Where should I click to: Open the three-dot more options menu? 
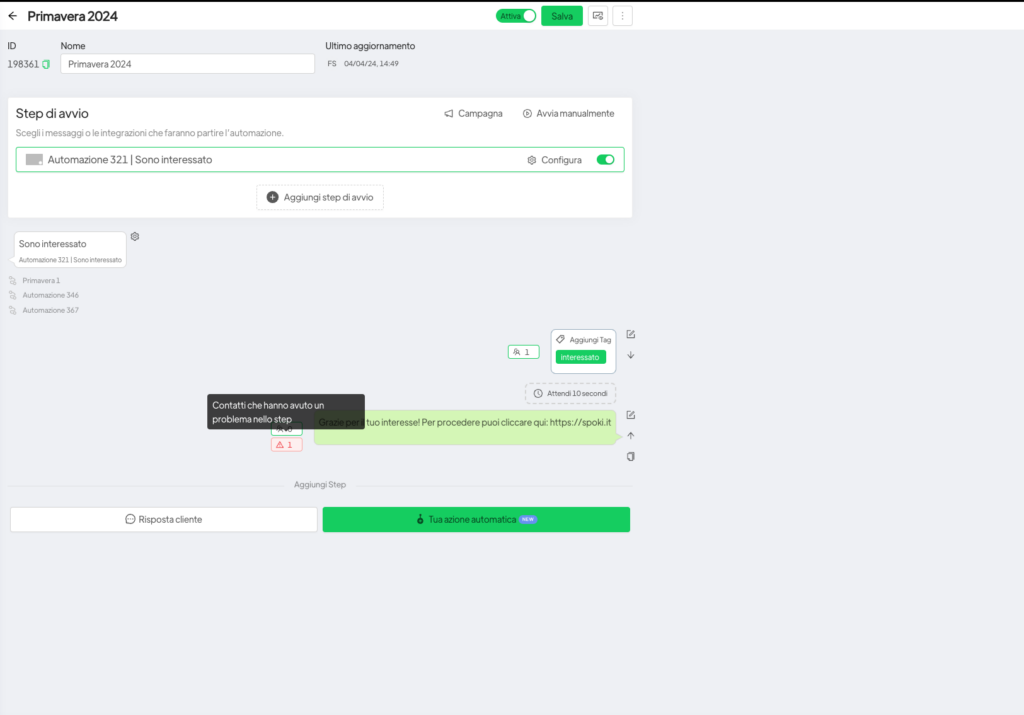tap(622, 16)
